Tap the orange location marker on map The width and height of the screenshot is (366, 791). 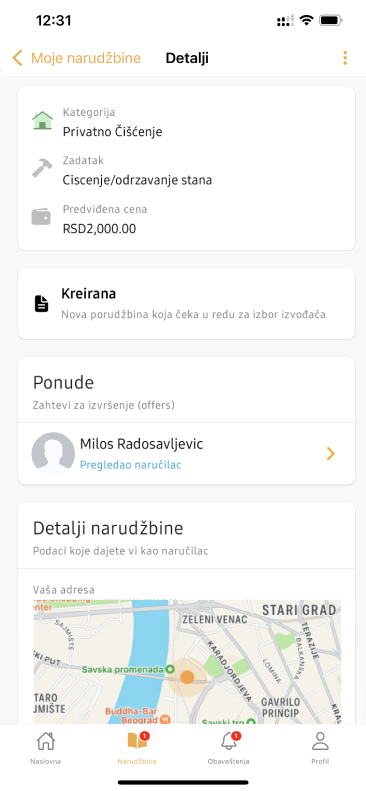pos(187,677)
